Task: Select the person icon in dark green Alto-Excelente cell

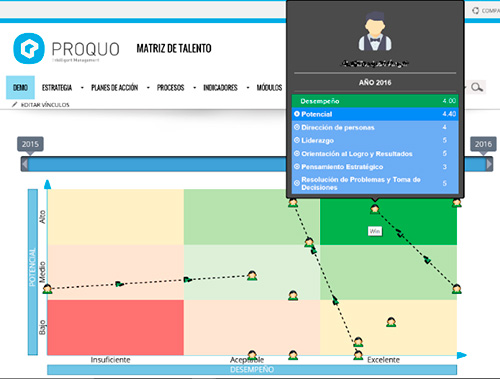Action: pyautogui.click(x=375, y=209)
